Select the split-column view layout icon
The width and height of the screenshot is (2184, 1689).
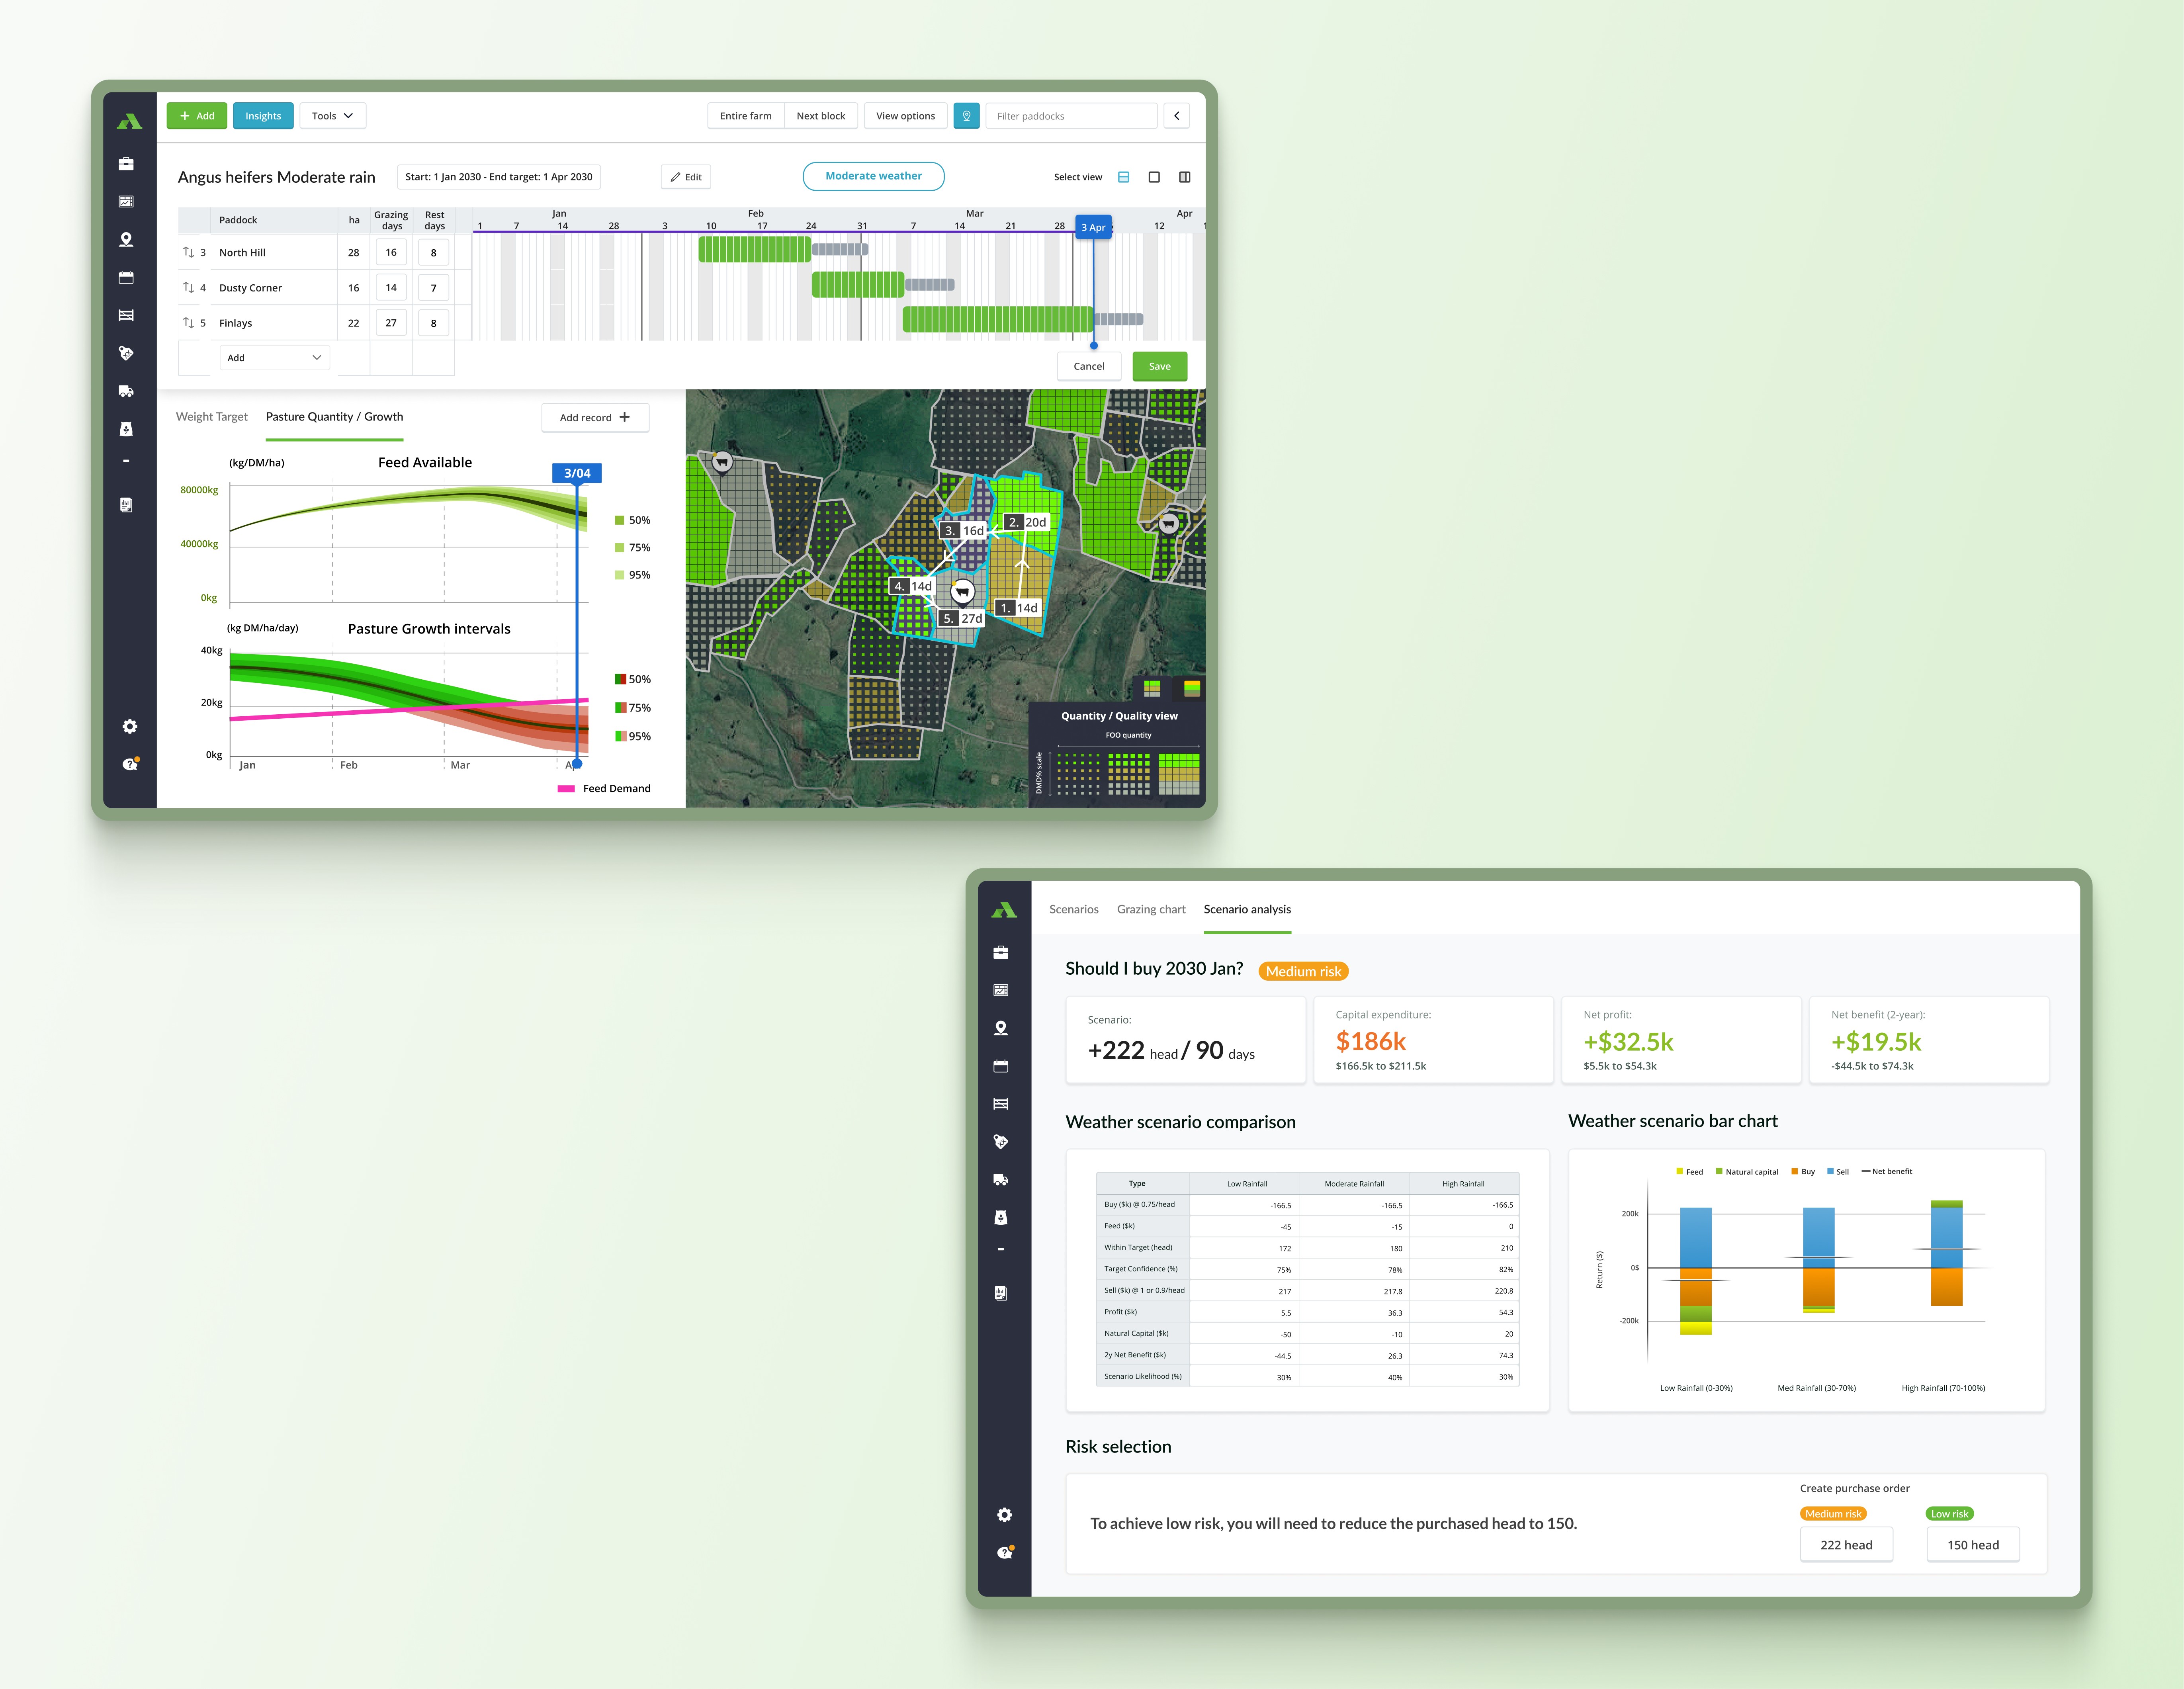coord(1185,177)
